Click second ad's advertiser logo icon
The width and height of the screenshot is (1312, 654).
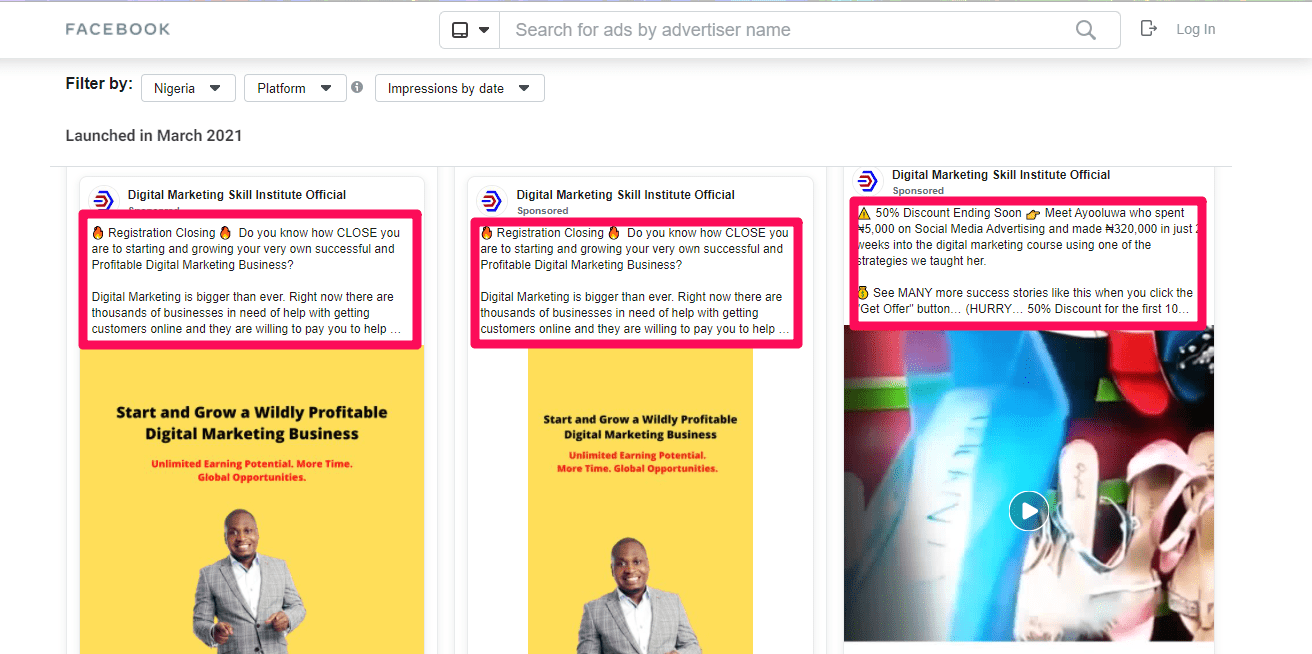[492, 200]
